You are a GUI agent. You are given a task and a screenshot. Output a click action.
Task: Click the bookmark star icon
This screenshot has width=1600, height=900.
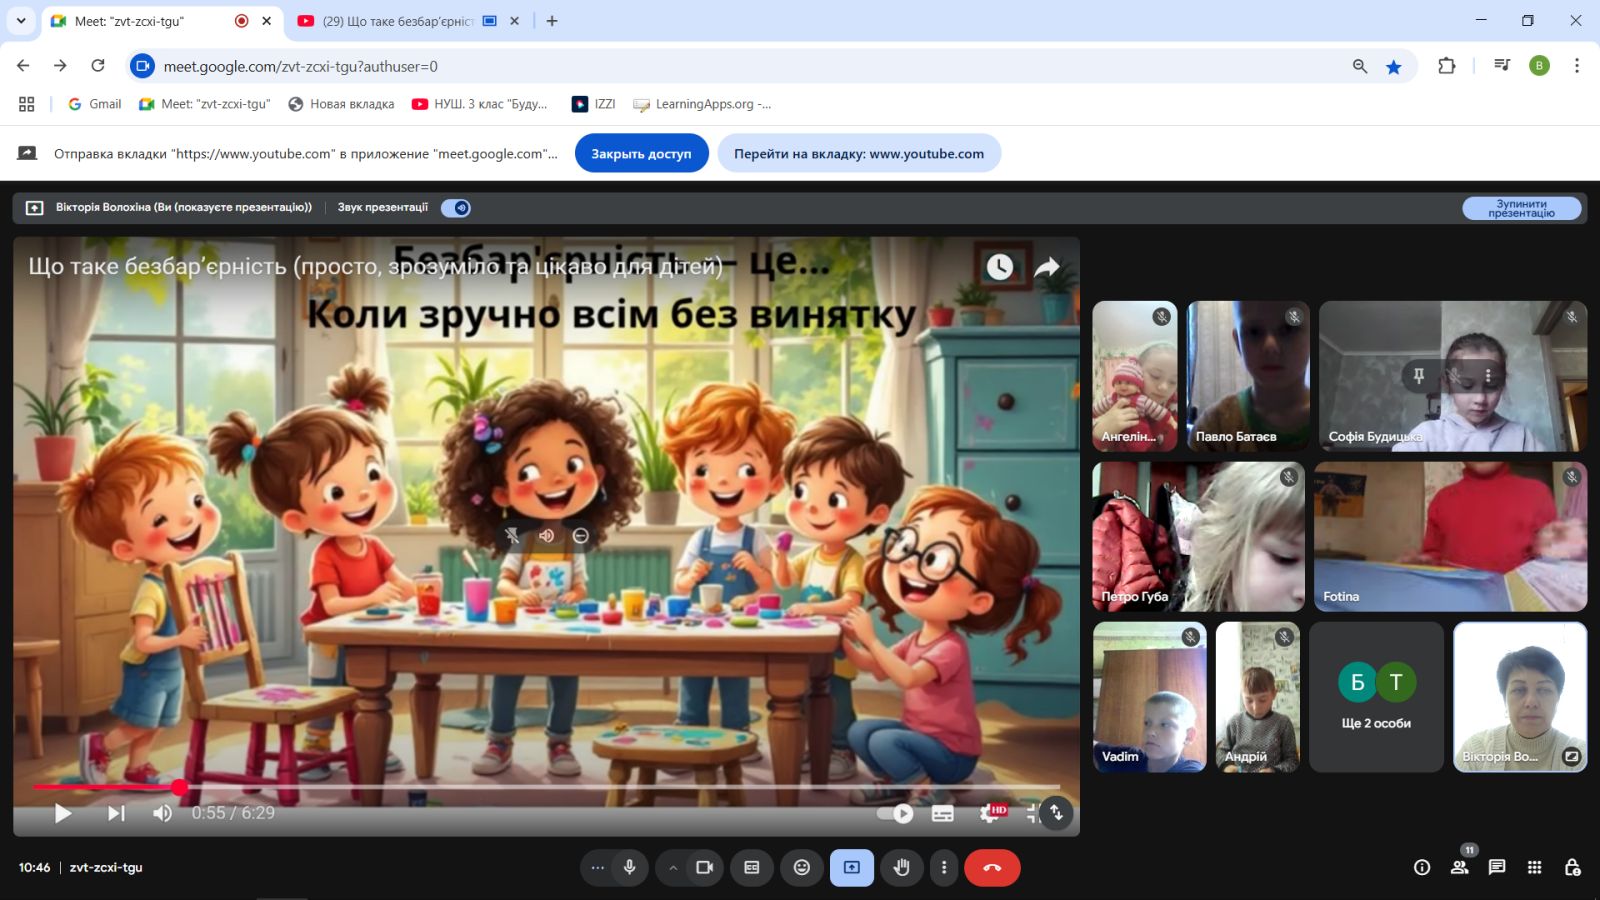[x=1393, y=66]
